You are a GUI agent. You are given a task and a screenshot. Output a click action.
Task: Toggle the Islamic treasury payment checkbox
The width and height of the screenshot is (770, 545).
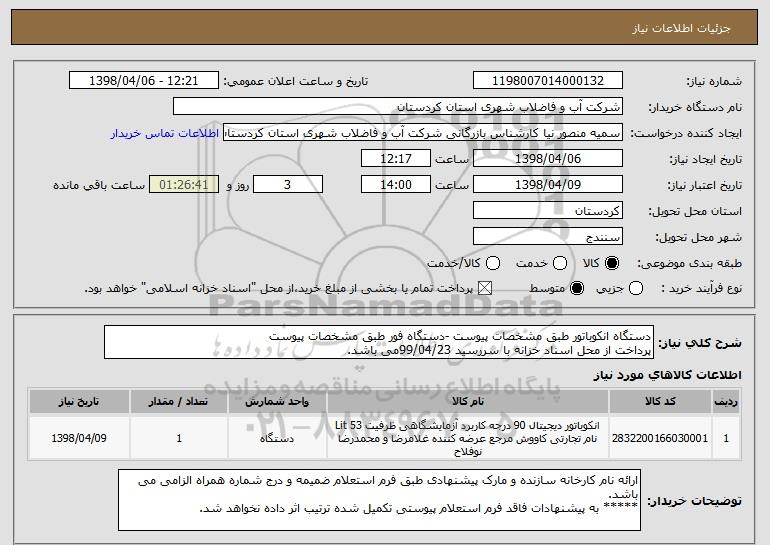(485, 288)
